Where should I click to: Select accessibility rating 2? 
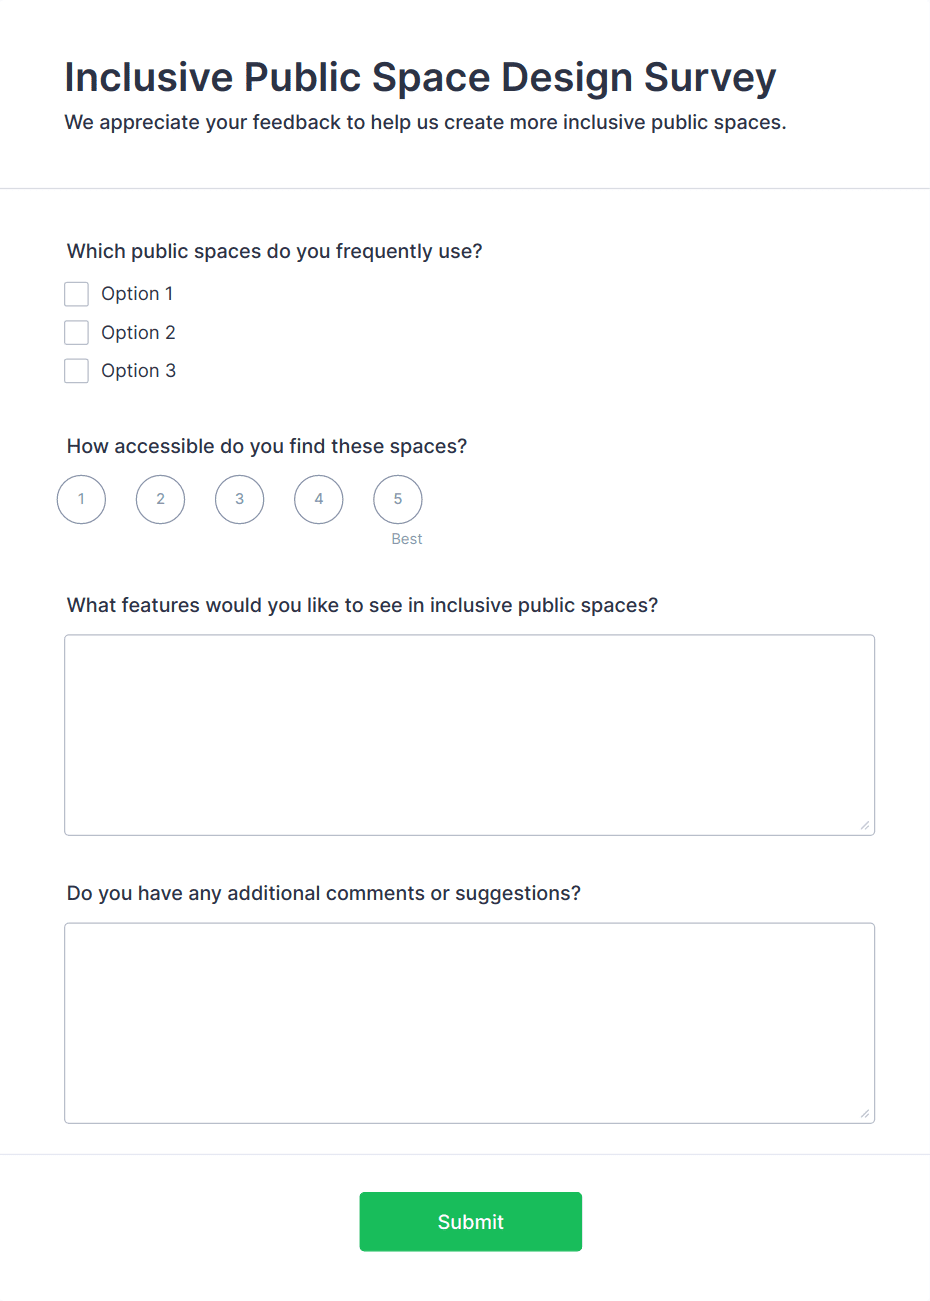tap(160, 499)
